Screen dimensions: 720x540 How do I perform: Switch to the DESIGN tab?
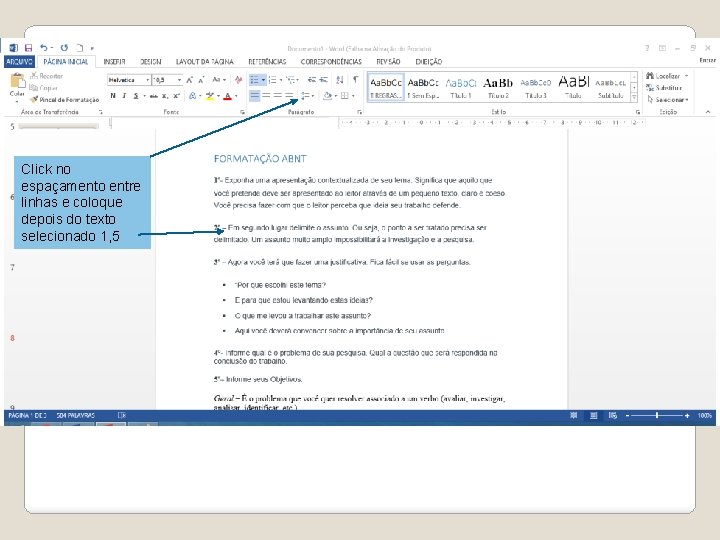coord(151,62)
